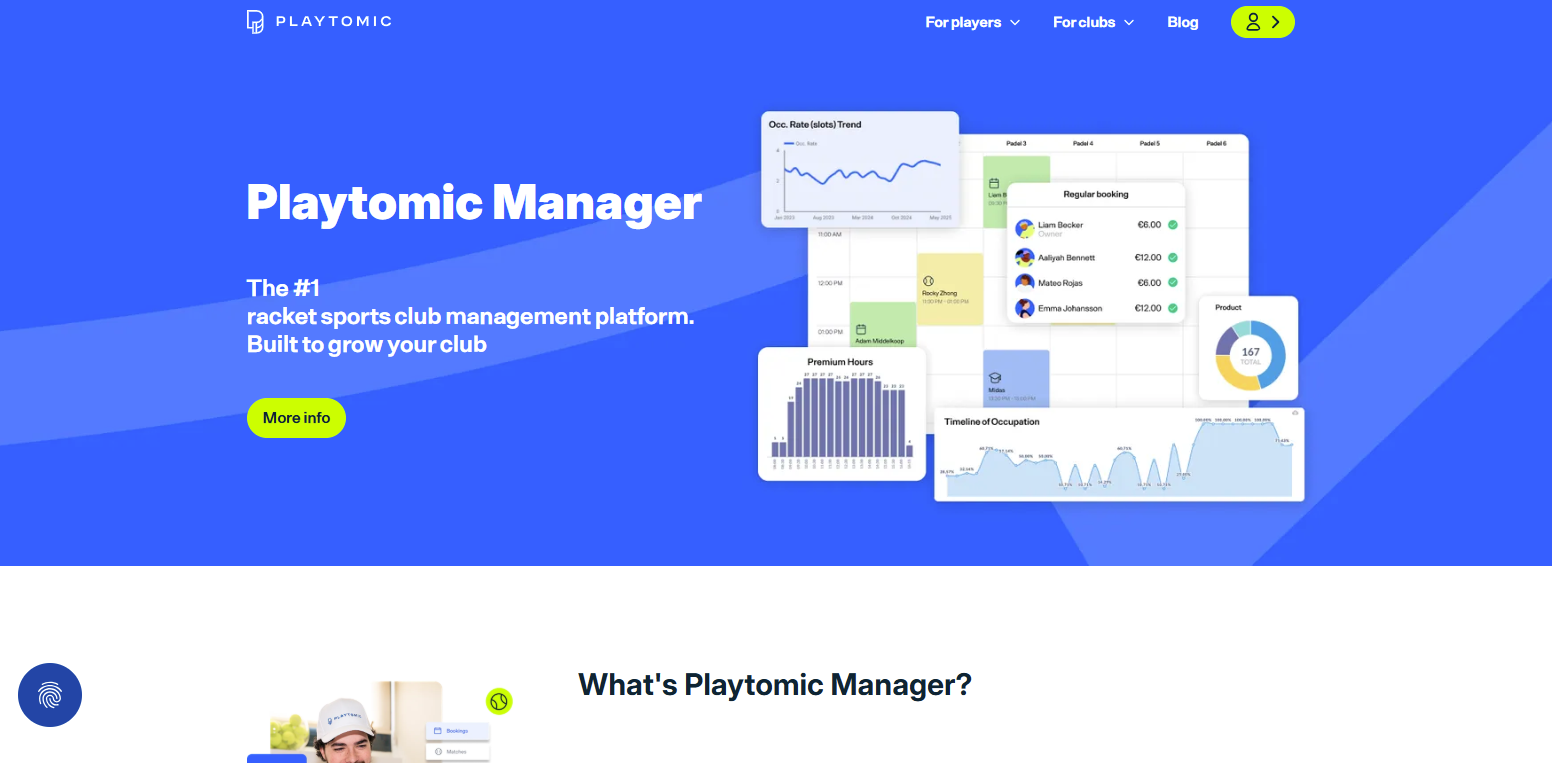The width and height of the screenshot is (1552, 763).
Task: Click the green check beside Emma Johansson's €12.00
Action: [1173, 308]
